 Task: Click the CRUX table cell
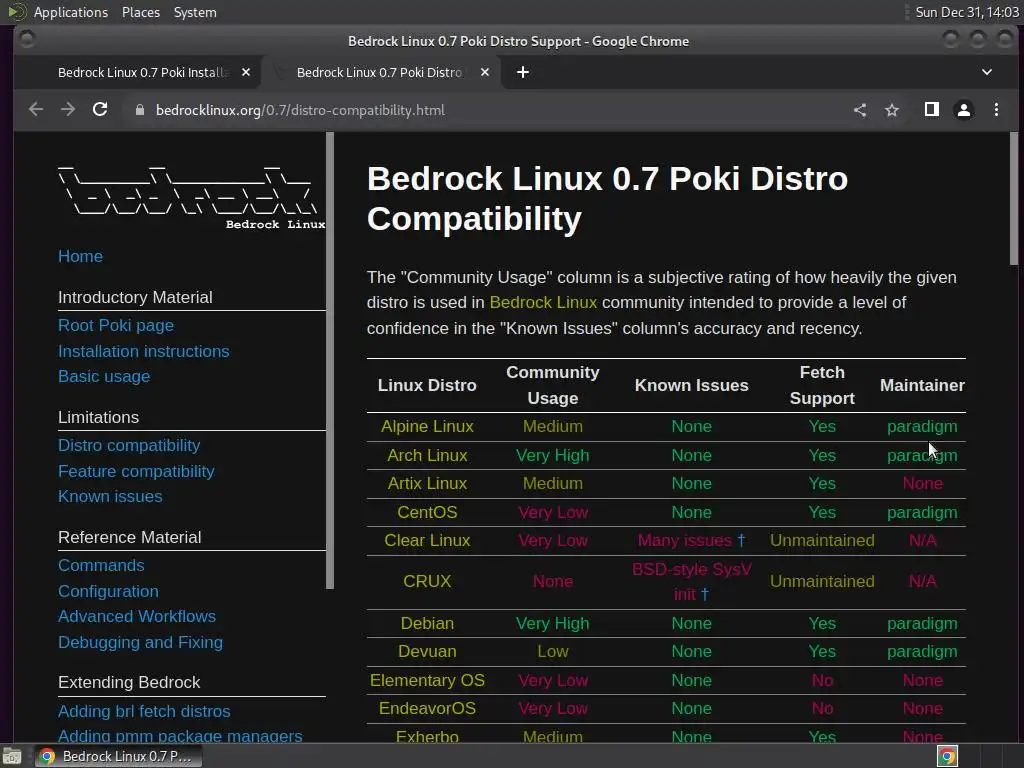coord(427,581)
